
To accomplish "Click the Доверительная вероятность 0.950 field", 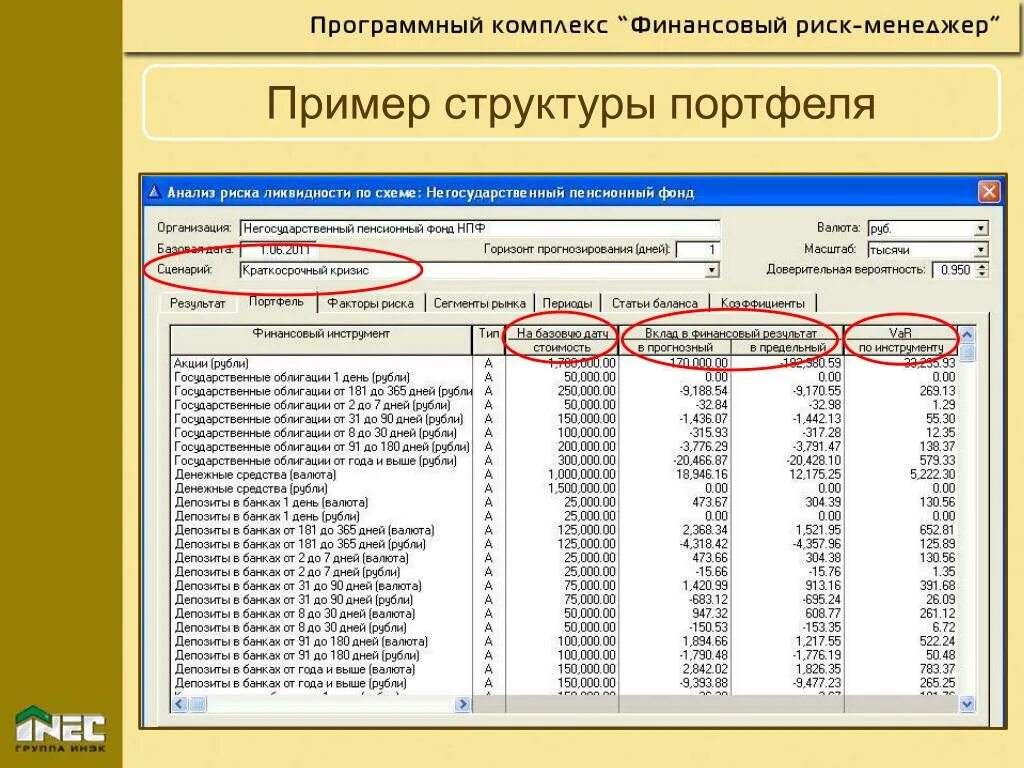I will pyautogui.click(x=955, y=270).
